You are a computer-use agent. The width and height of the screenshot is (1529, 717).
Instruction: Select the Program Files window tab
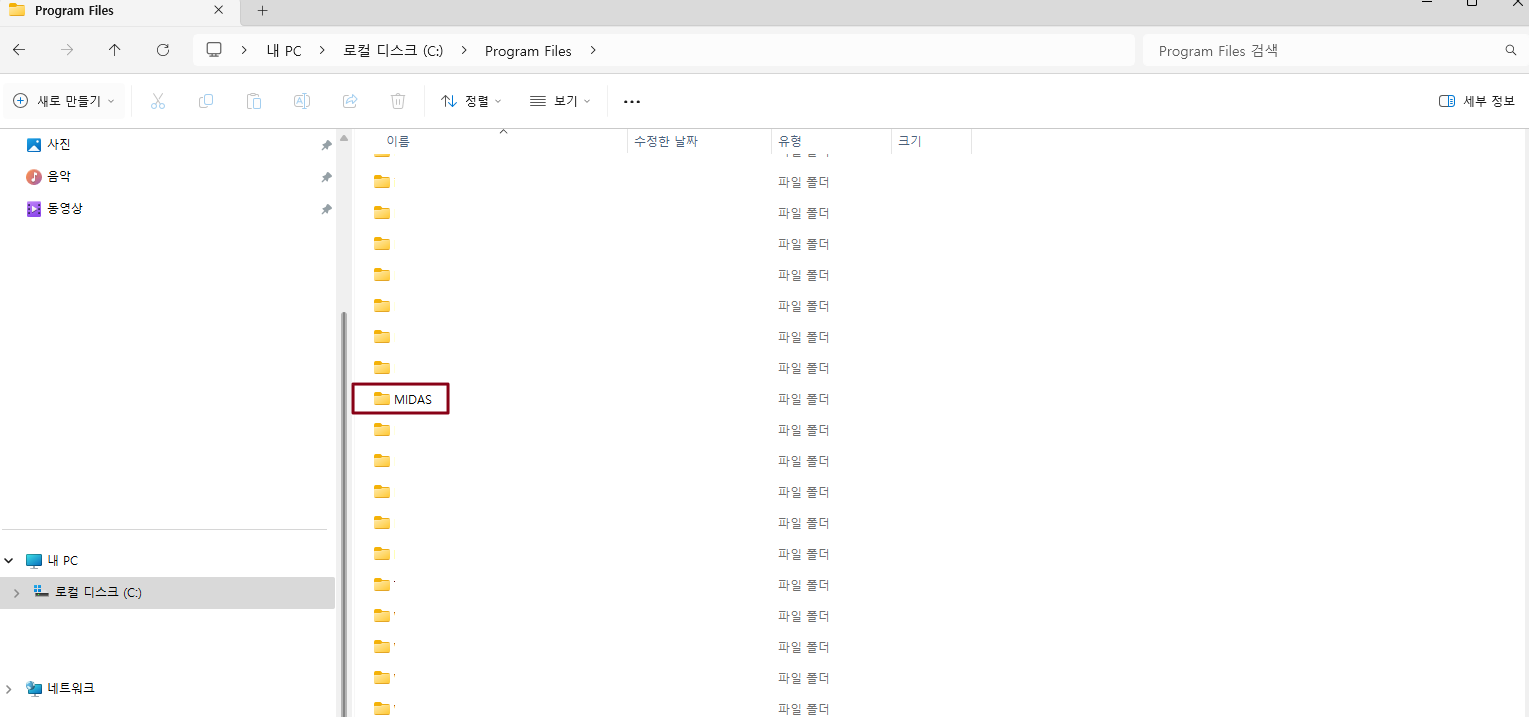point(118,11)
